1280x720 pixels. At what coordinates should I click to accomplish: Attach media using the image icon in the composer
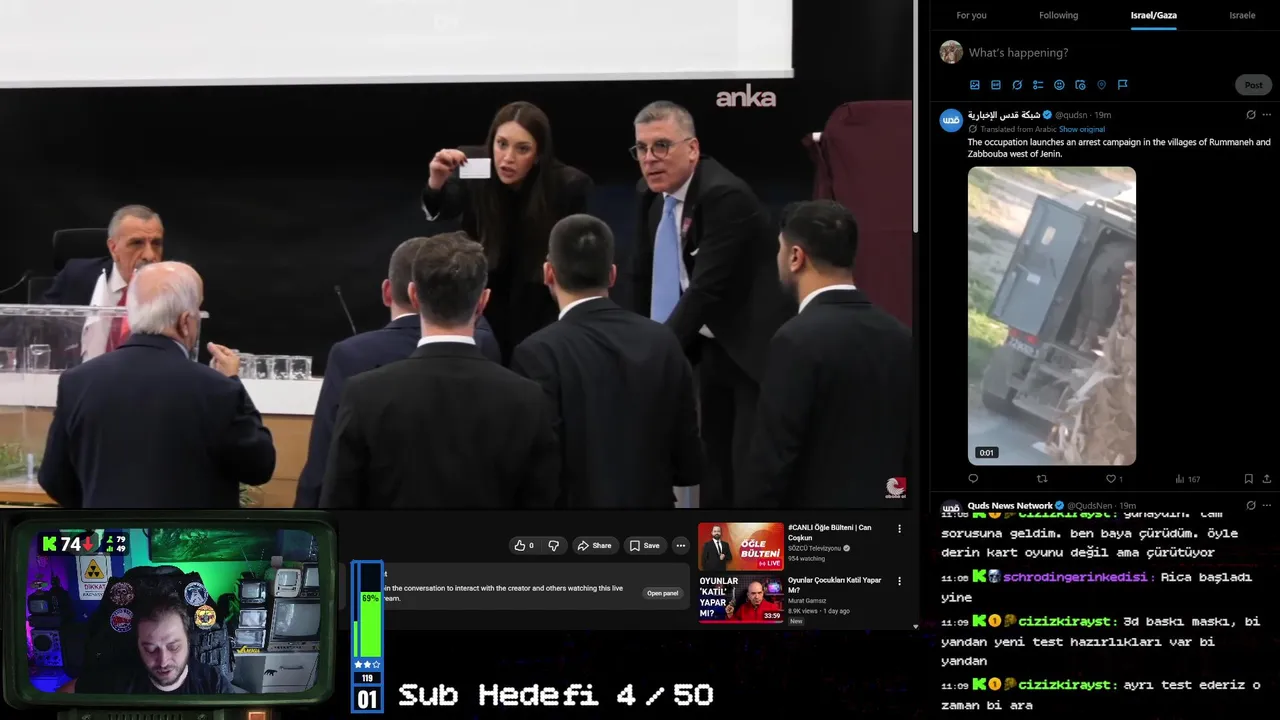tap(975, 85)
